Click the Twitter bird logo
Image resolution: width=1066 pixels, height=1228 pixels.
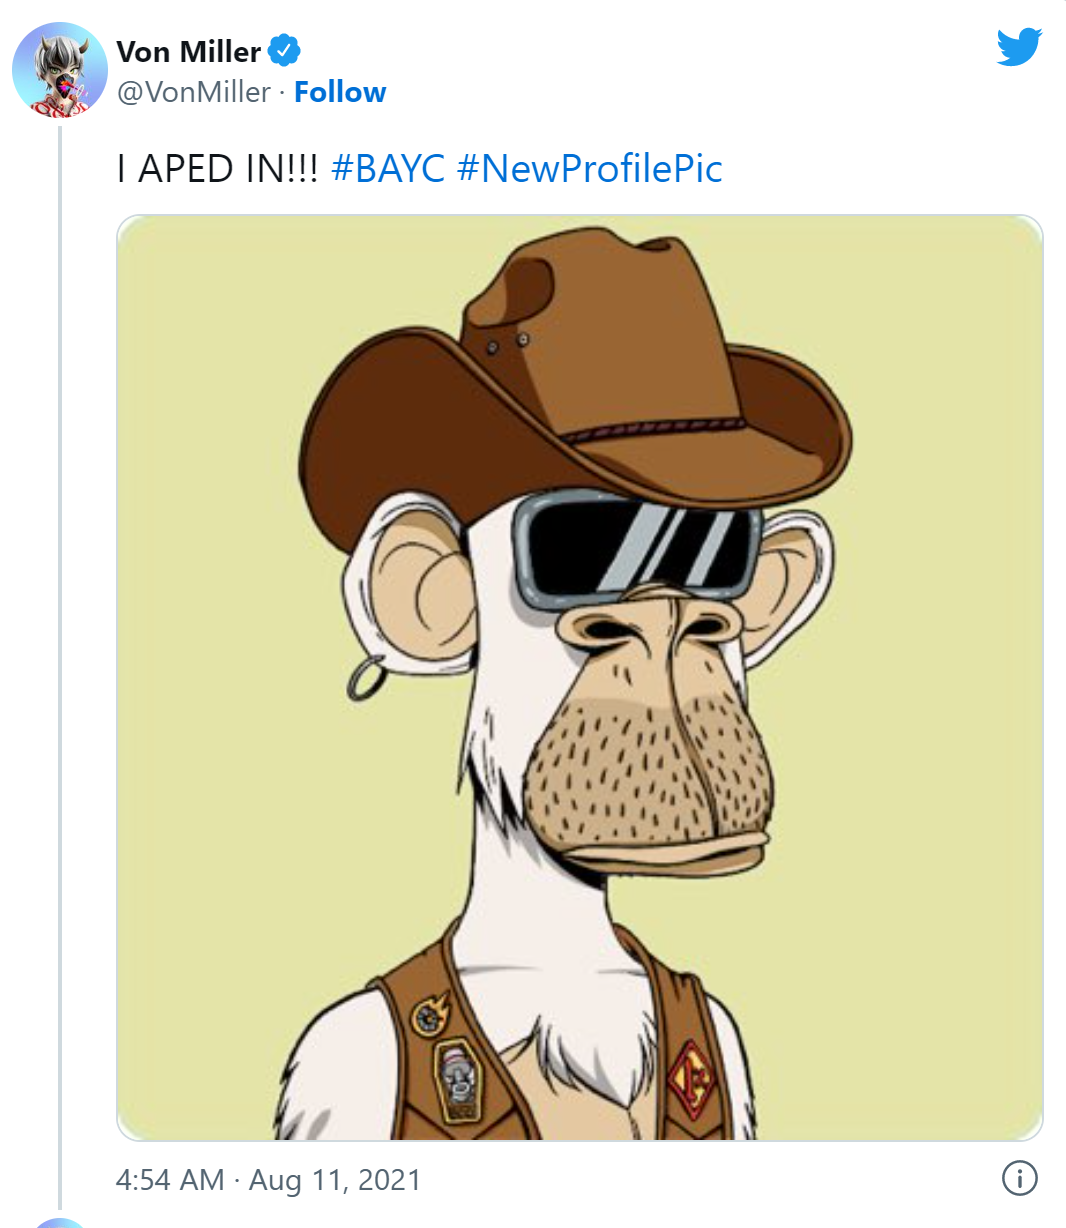[x=1019, y=47]
